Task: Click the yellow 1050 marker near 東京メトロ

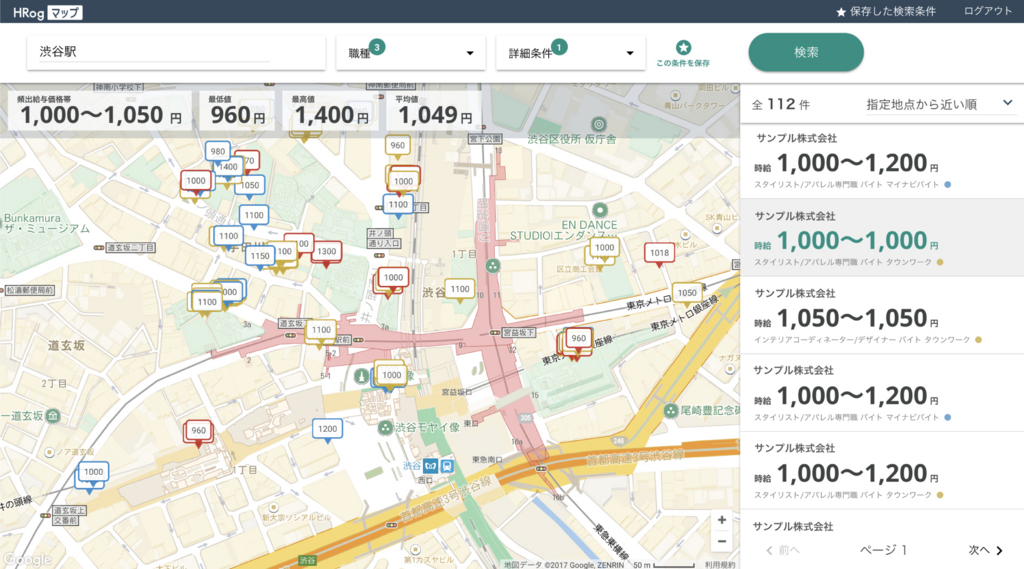Action: (x=687, y=294)
